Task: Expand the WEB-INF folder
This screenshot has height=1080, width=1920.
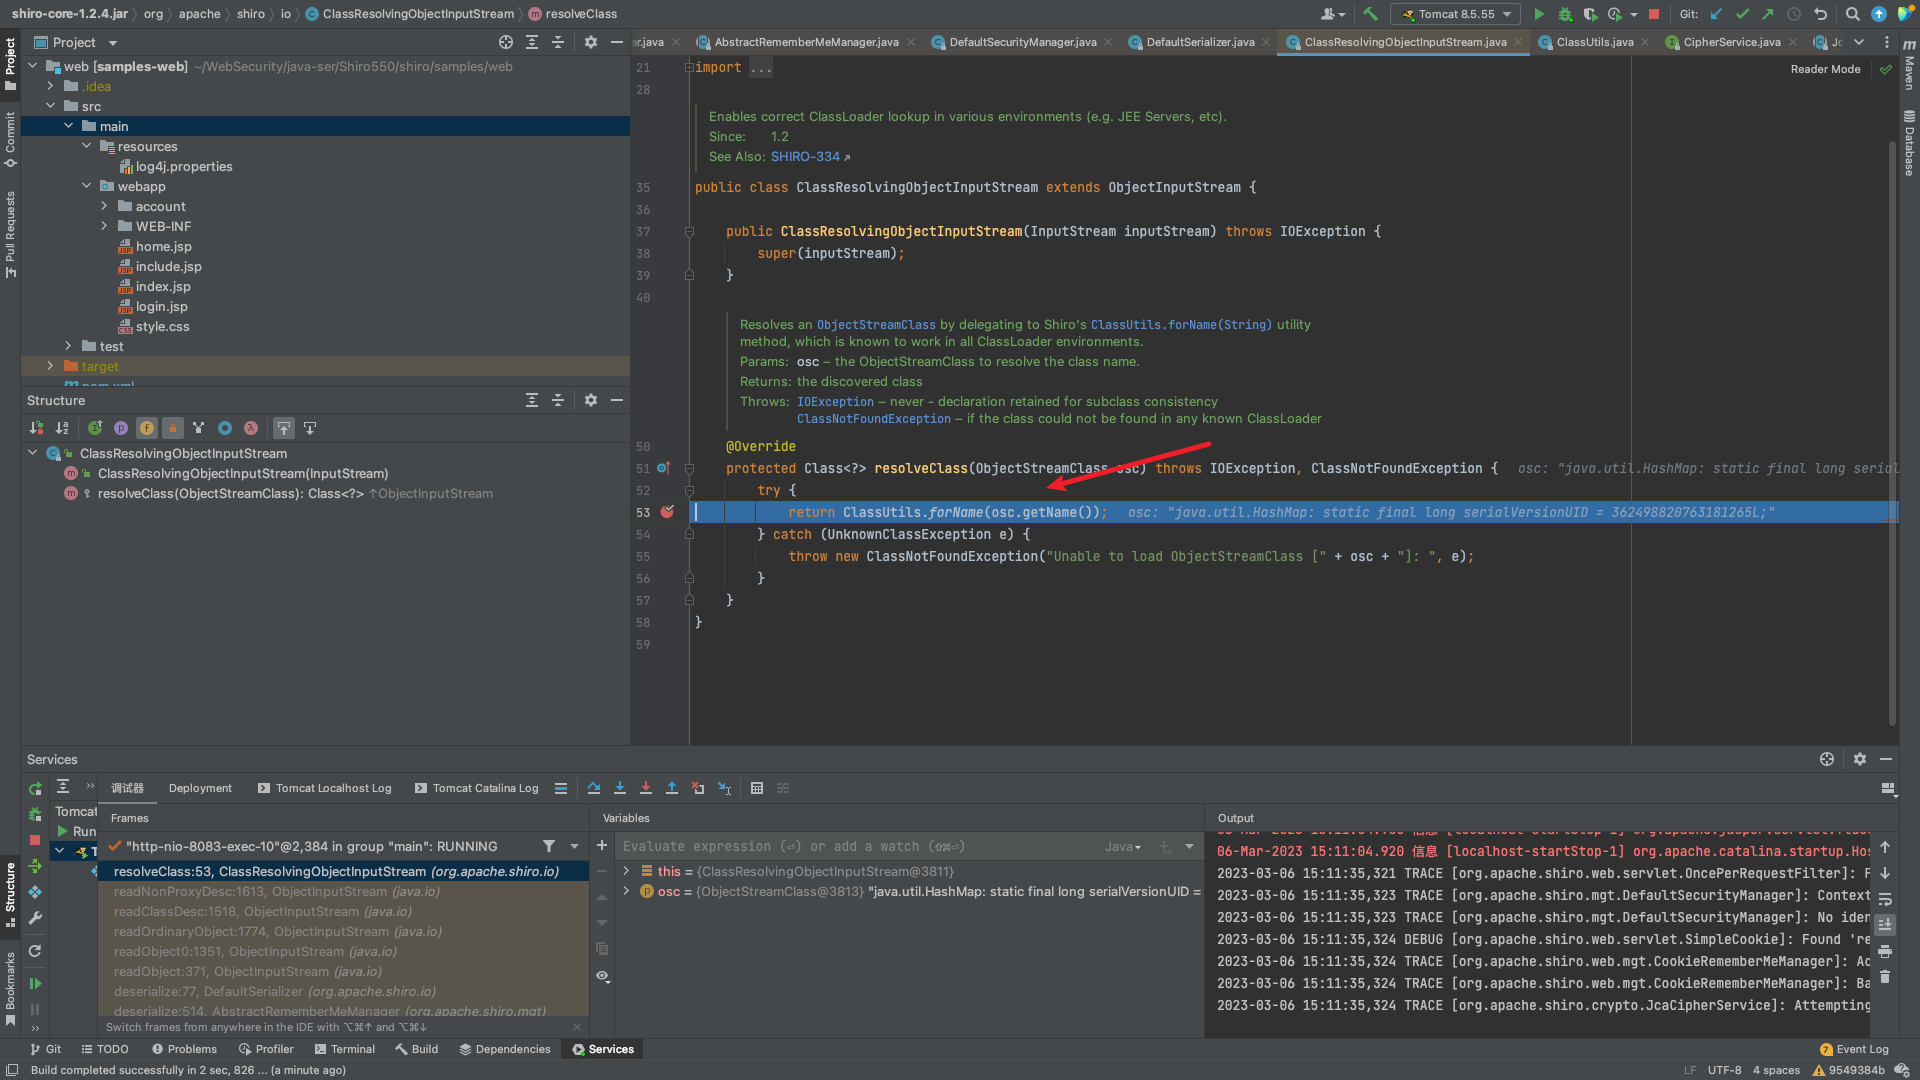Action: 104,226
